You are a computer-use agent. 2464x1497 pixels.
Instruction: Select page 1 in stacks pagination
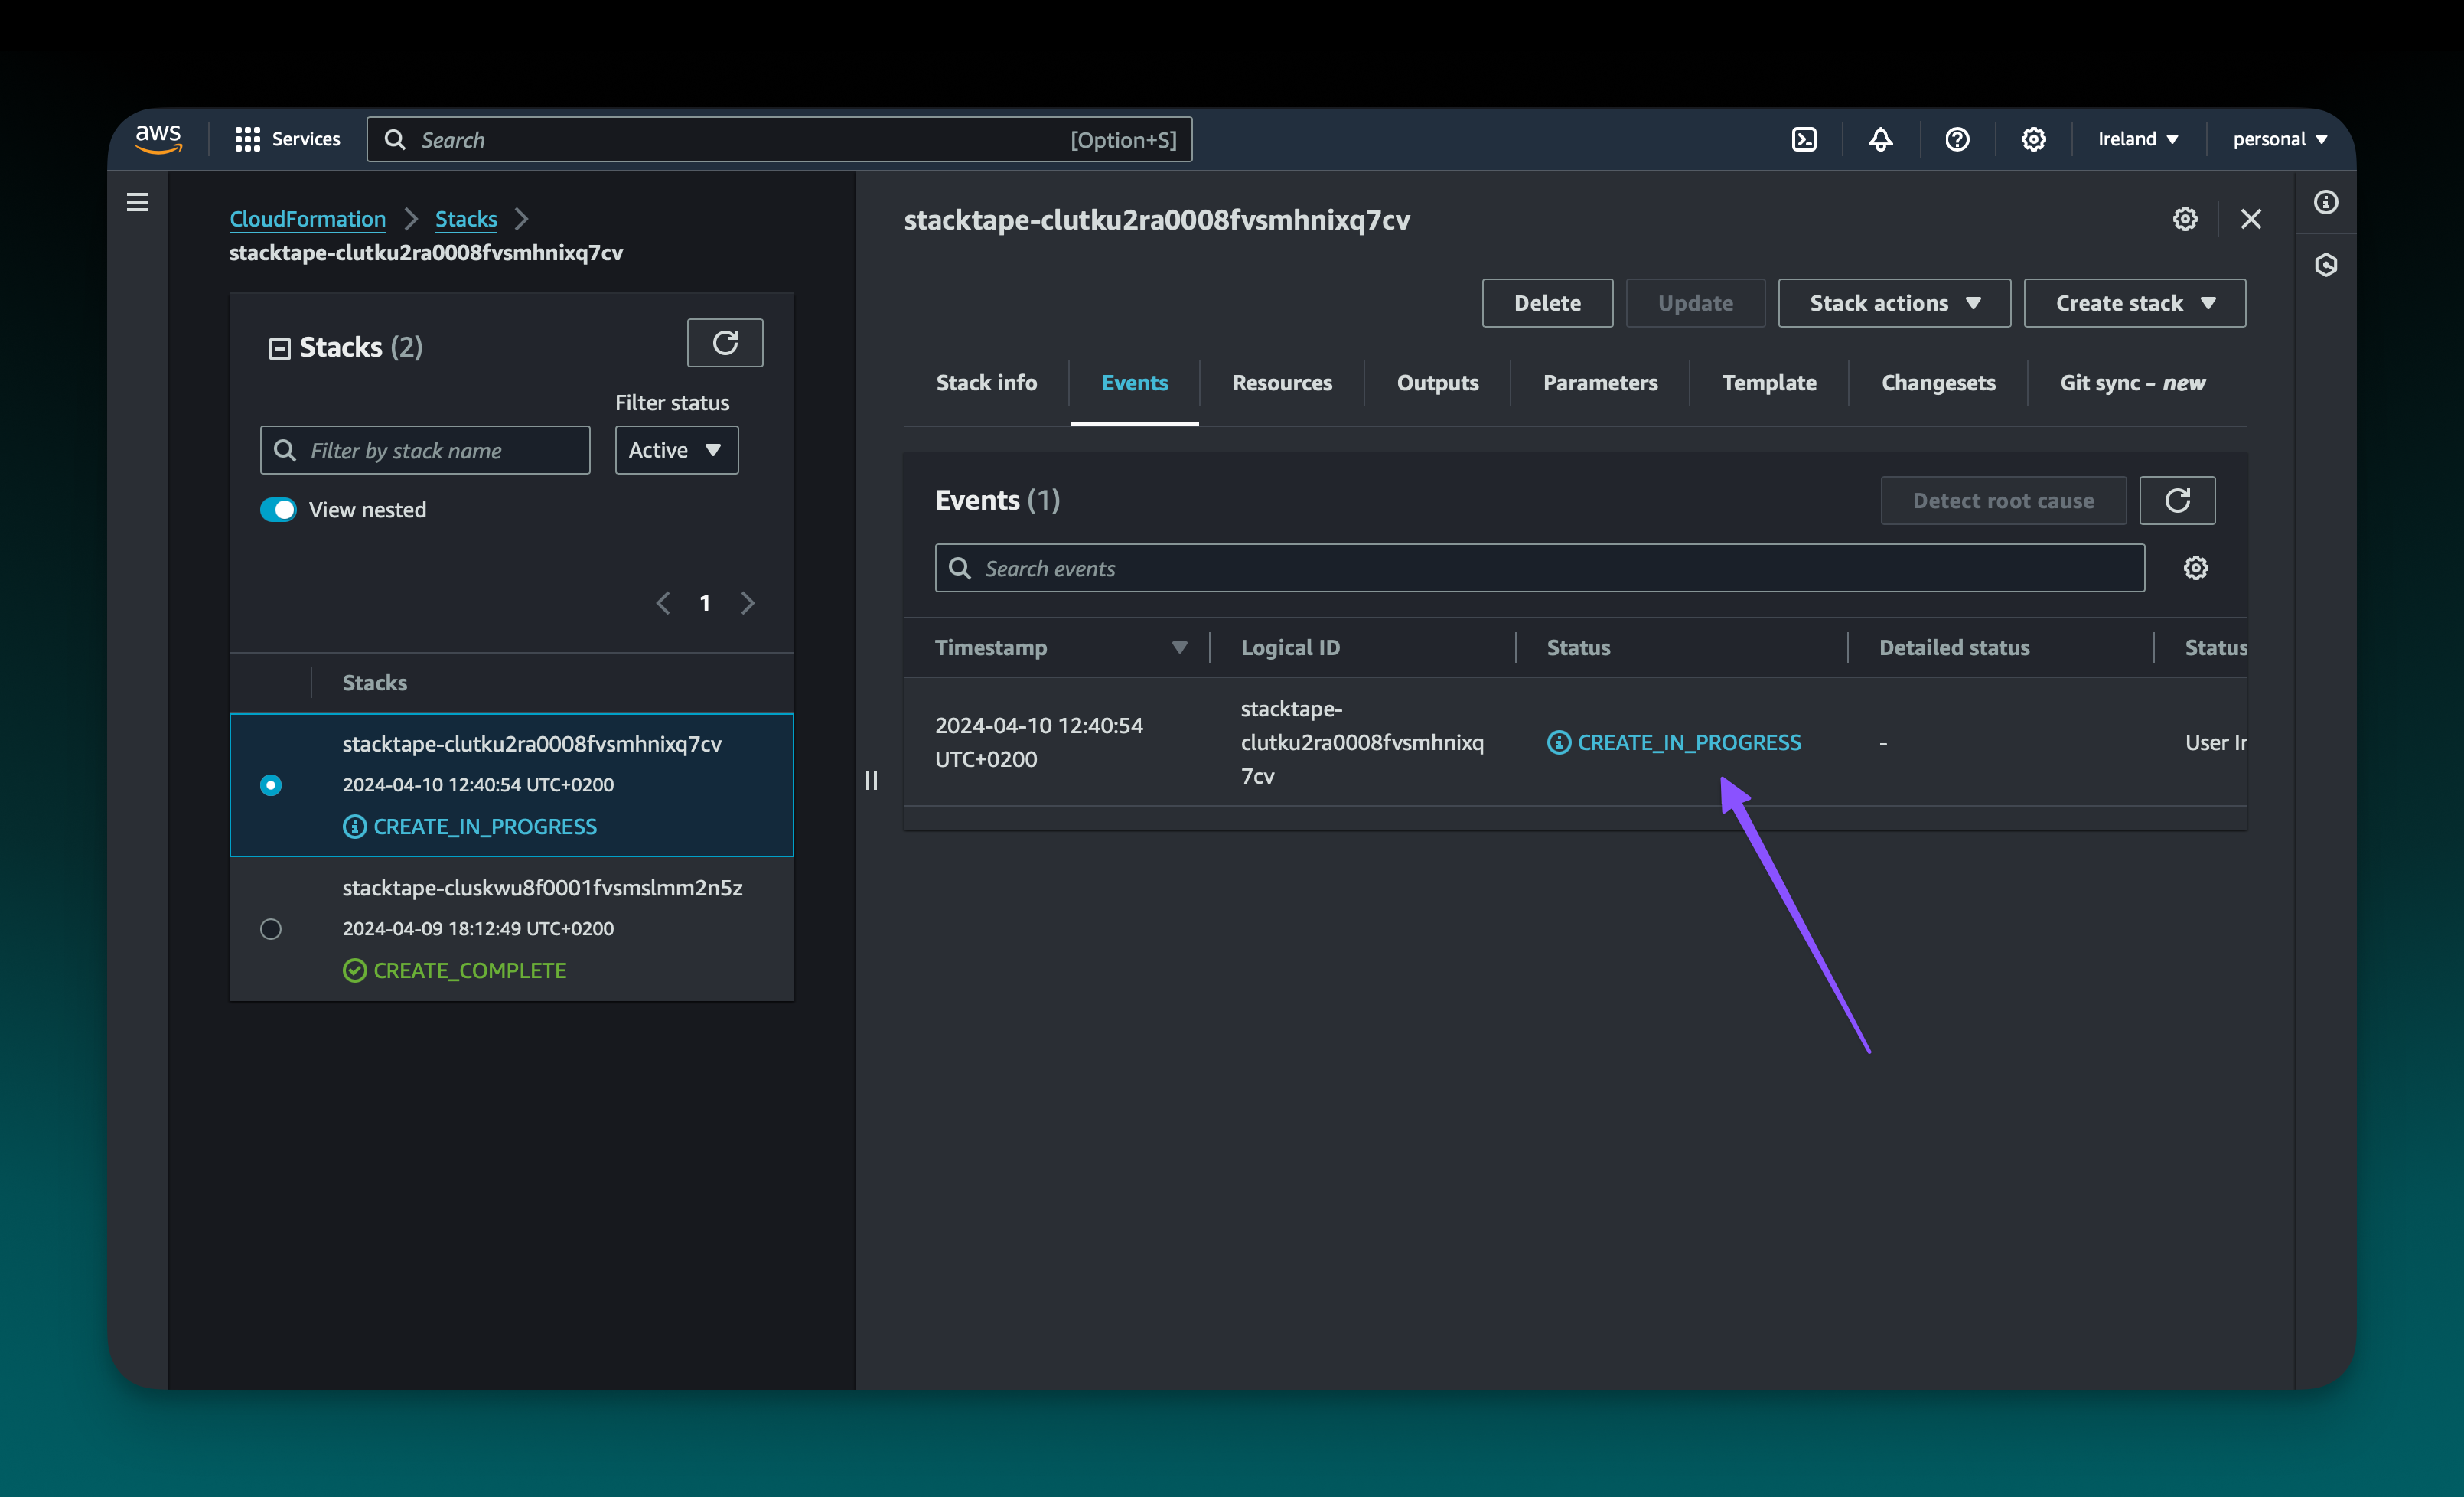(705, 603)
